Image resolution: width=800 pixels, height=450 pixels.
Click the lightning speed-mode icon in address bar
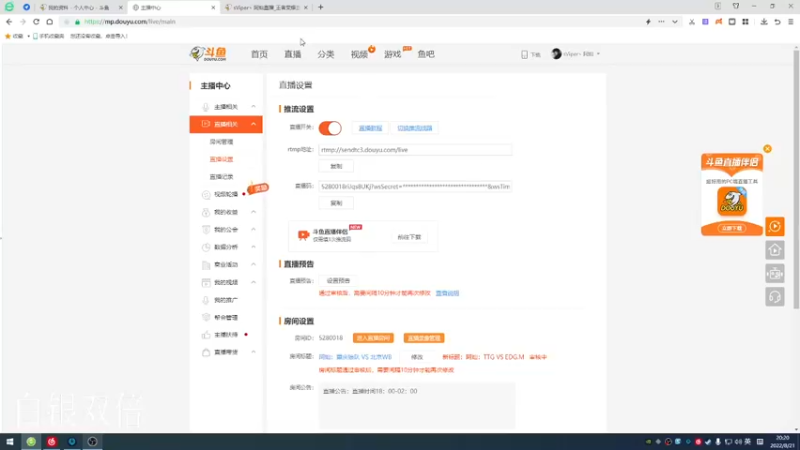[648, 22]
